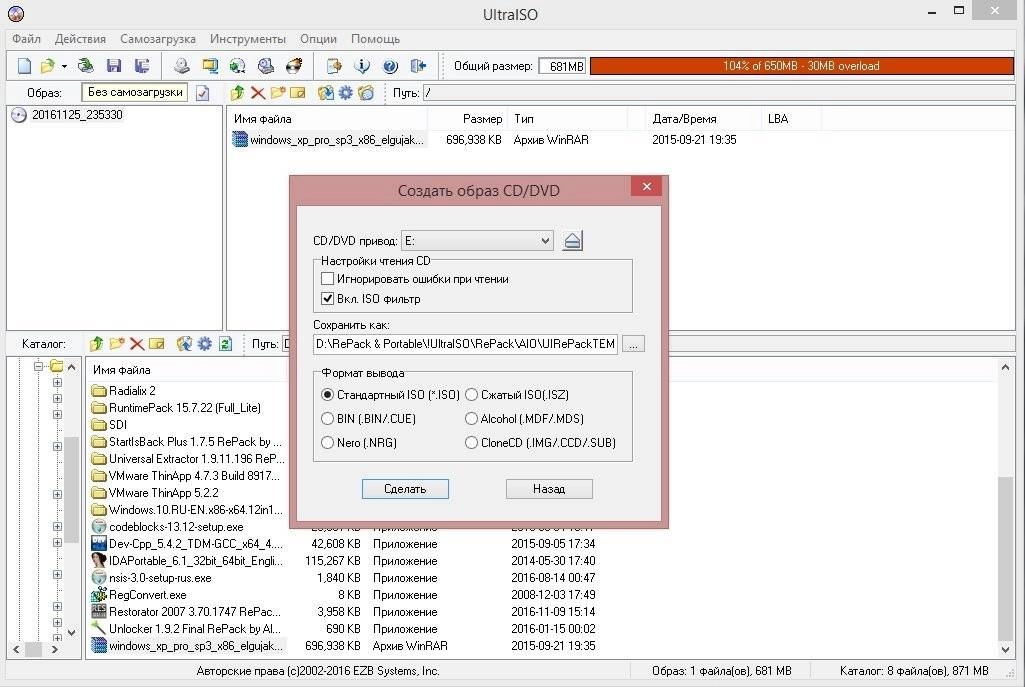The width and height of the screenshot is (1025, 687).
Task: Click the Open CD/DVD toolbar icon
Action: tap(85, 66)
